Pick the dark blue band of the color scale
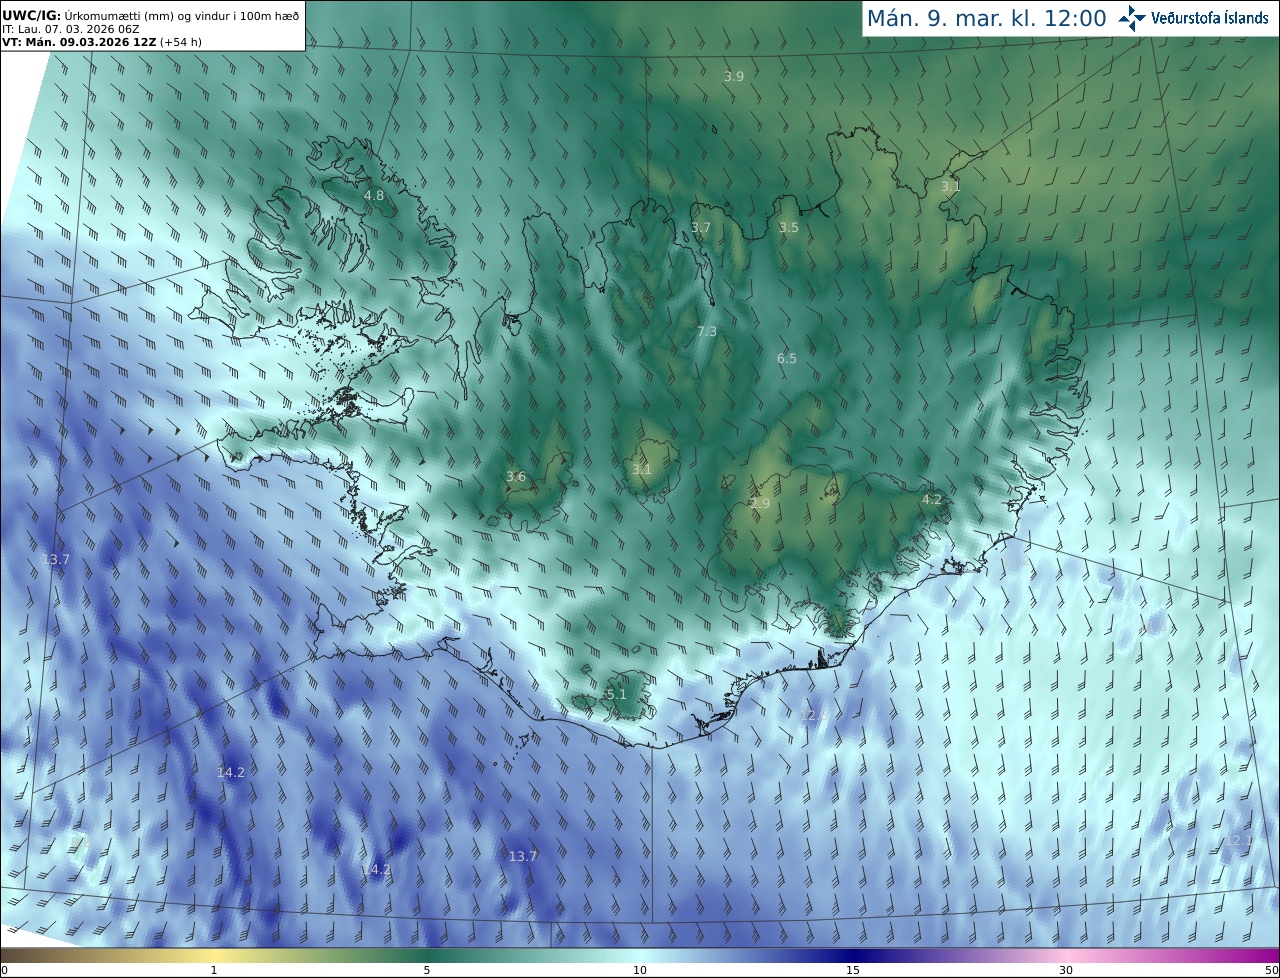 pyautogui.click(x=853, y=955)
